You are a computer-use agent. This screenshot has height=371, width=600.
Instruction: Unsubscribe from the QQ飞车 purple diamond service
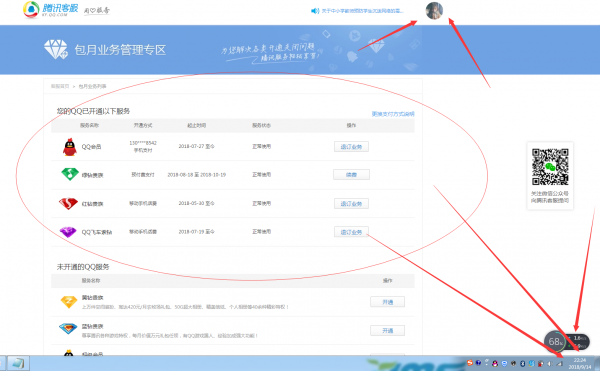[x=351, y=232]
